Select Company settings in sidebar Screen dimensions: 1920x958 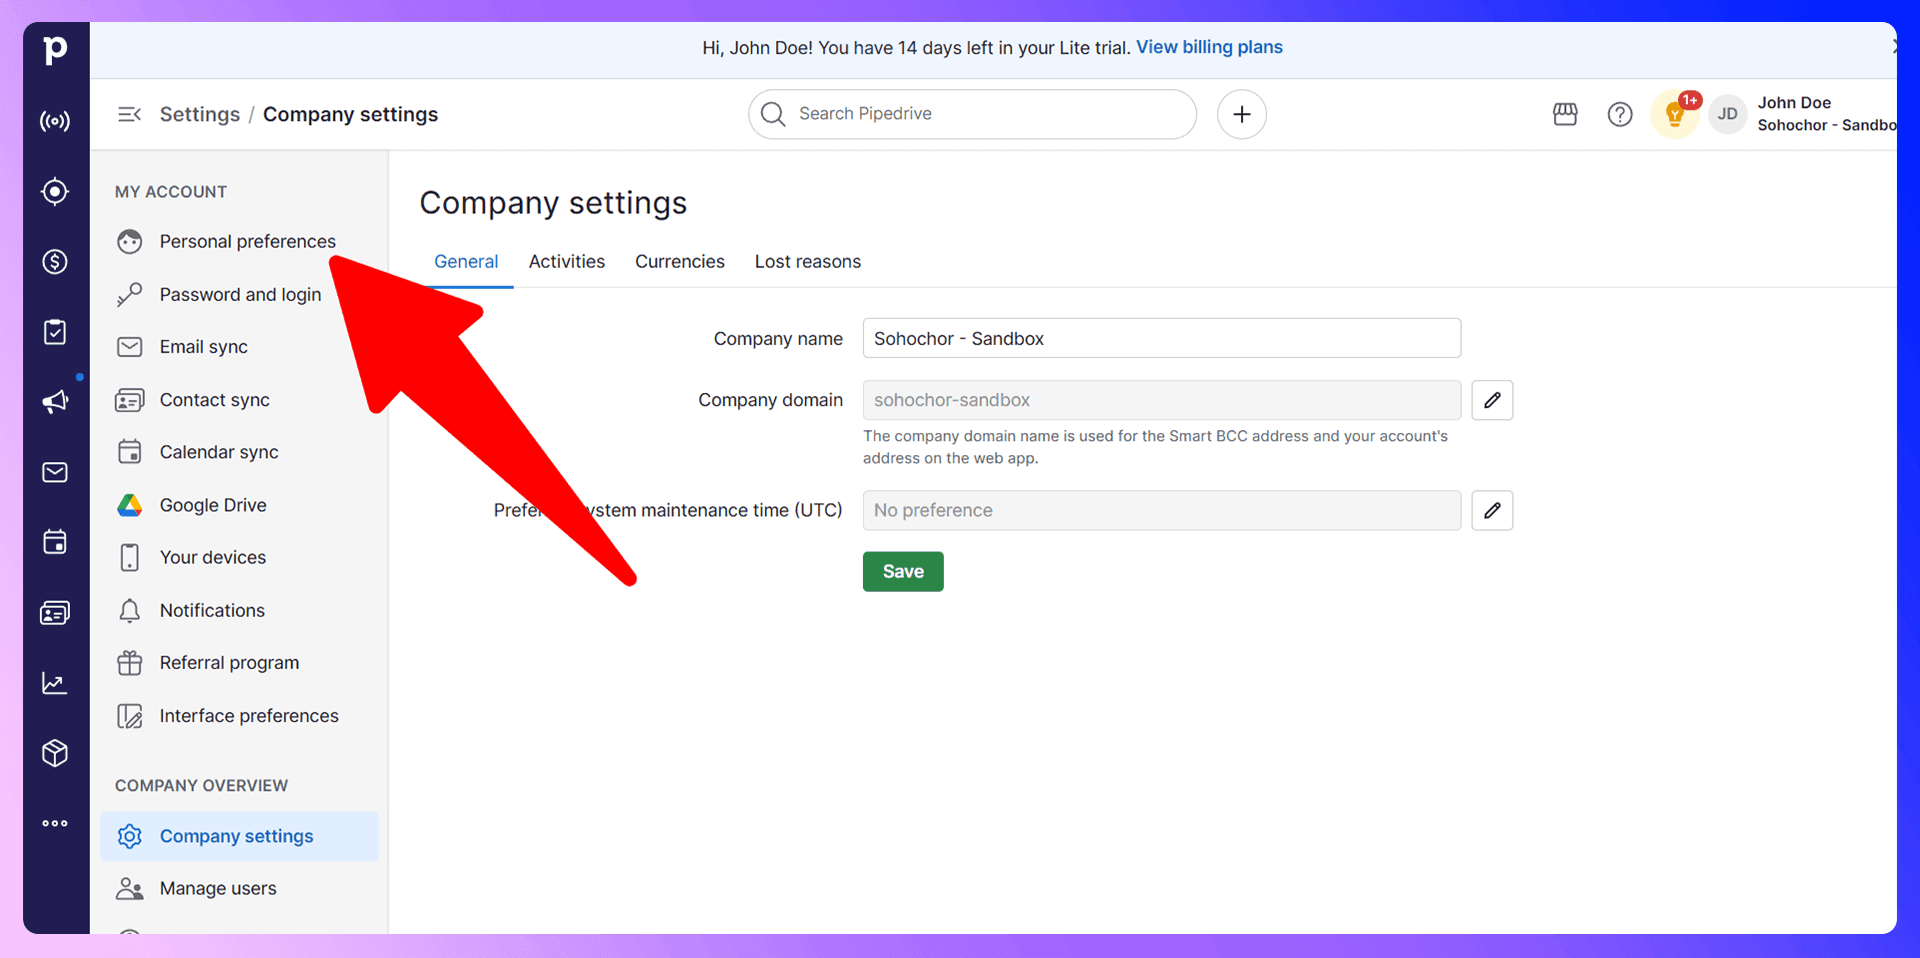pyautogui.click(x=240, y=836)
